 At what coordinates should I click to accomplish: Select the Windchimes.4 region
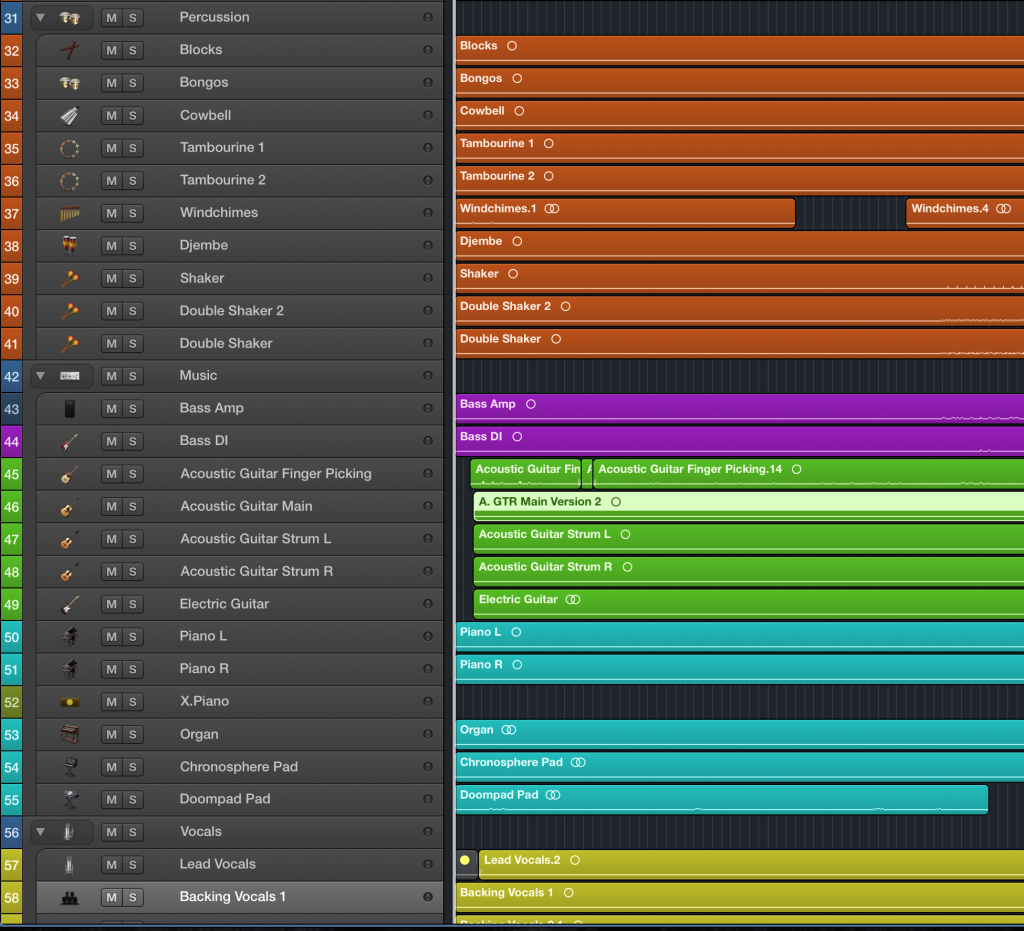(965, 213)
